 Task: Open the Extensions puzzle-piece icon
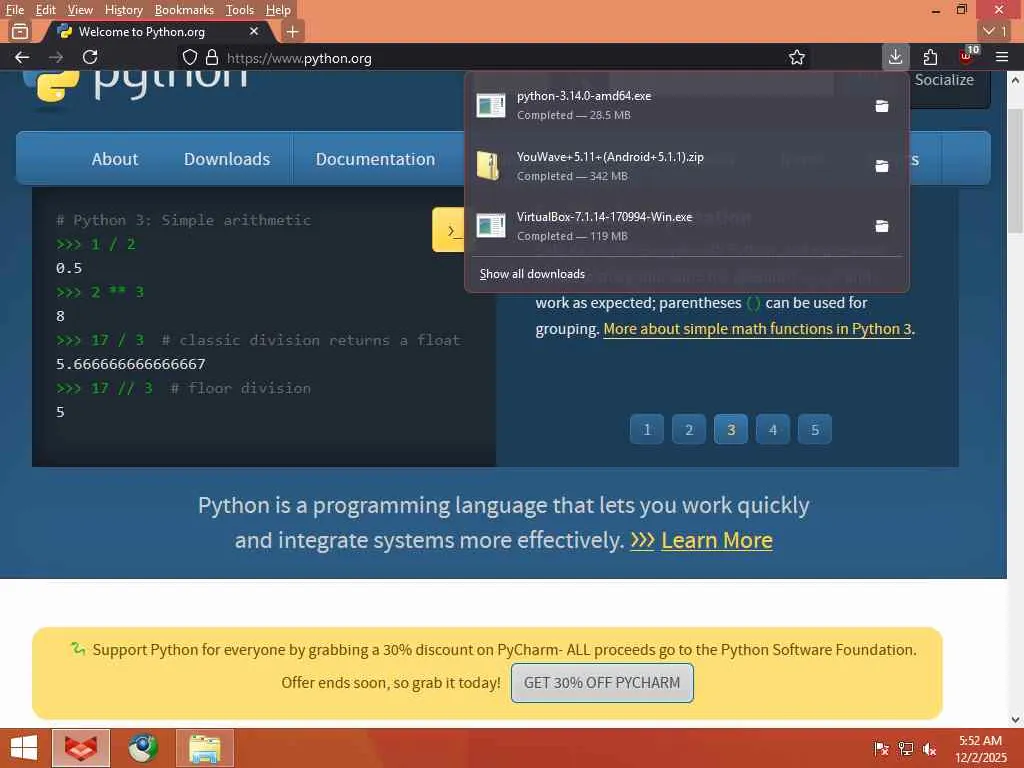[x=930, y=57]
